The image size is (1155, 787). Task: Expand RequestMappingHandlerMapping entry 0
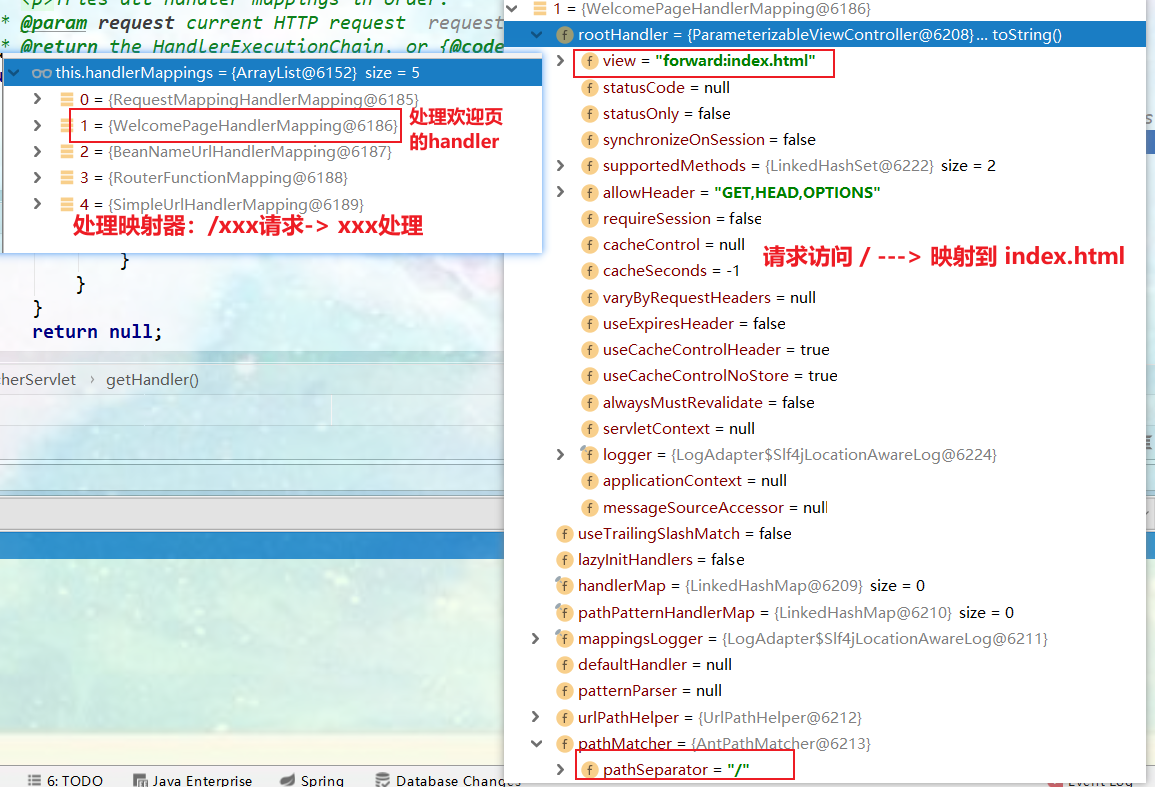click(x=37, y=99)
